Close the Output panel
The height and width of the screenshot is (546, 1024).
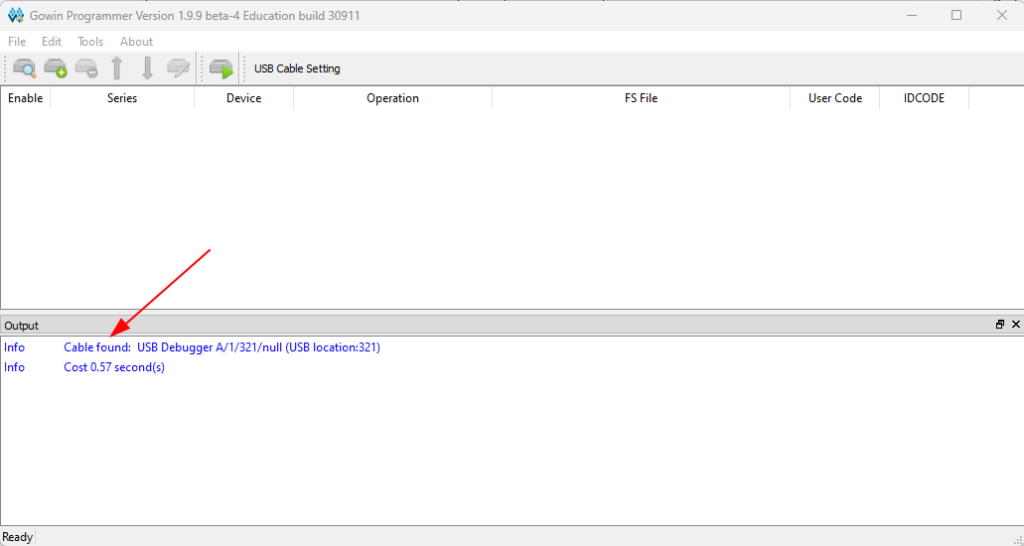tap(1016, 325)
